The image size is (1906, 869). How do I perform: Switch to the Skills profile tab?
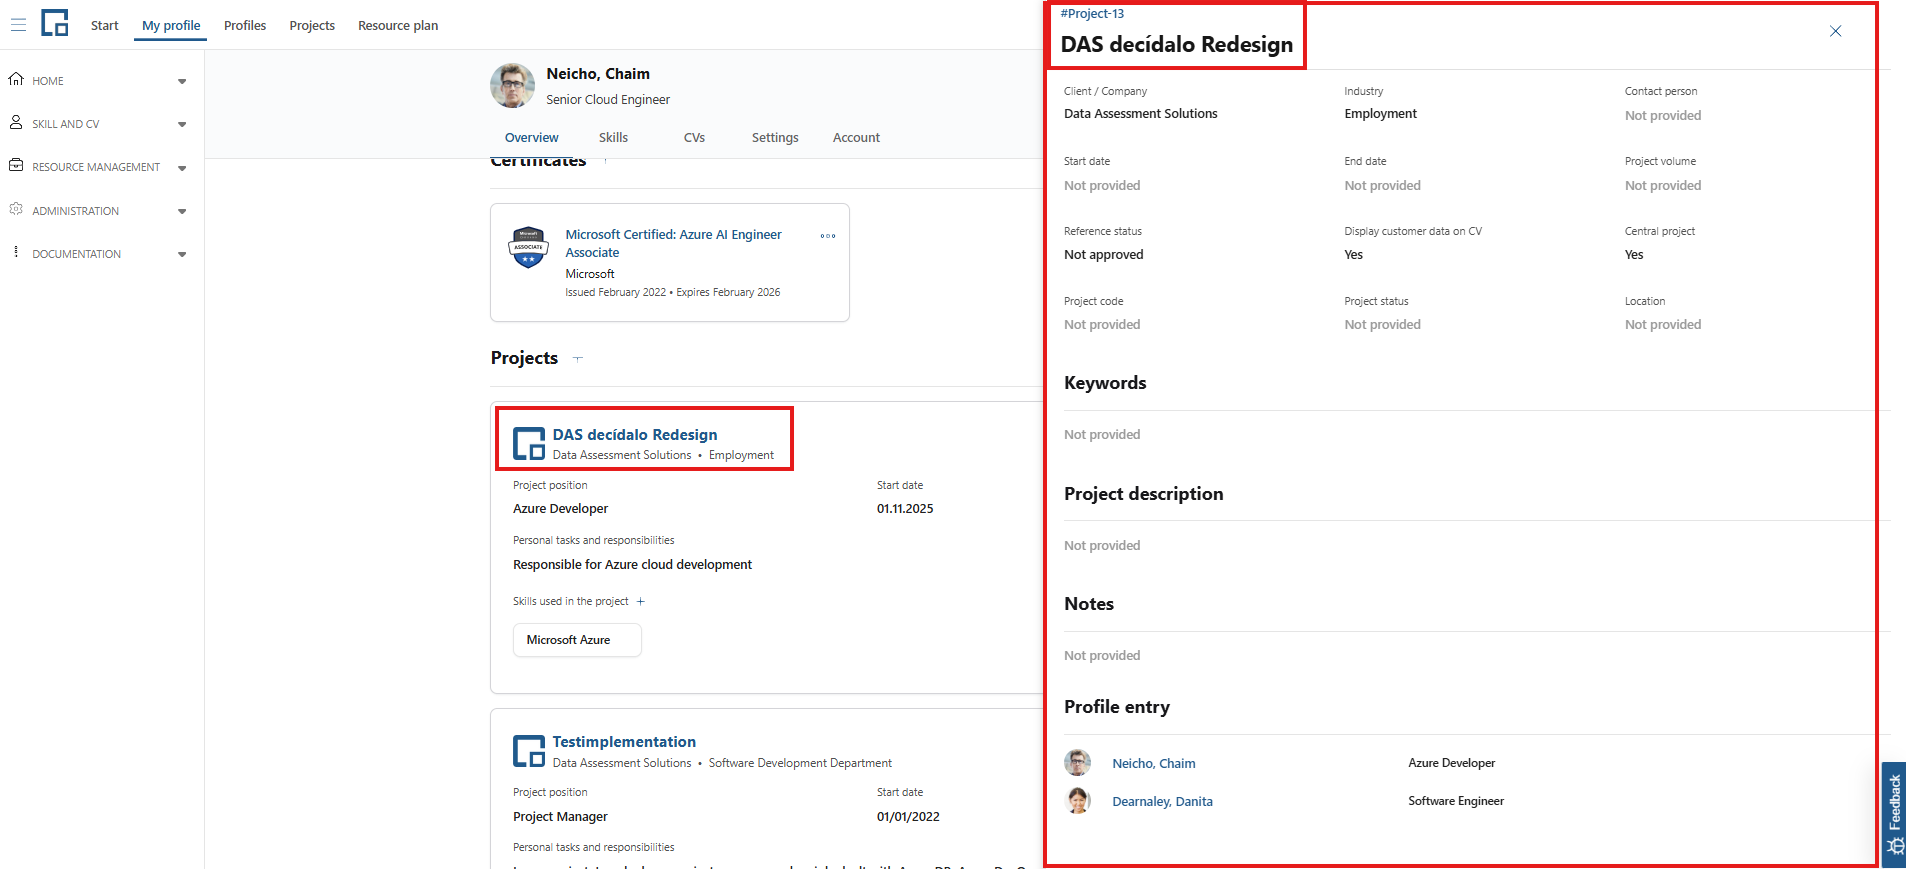coord(613,138)
